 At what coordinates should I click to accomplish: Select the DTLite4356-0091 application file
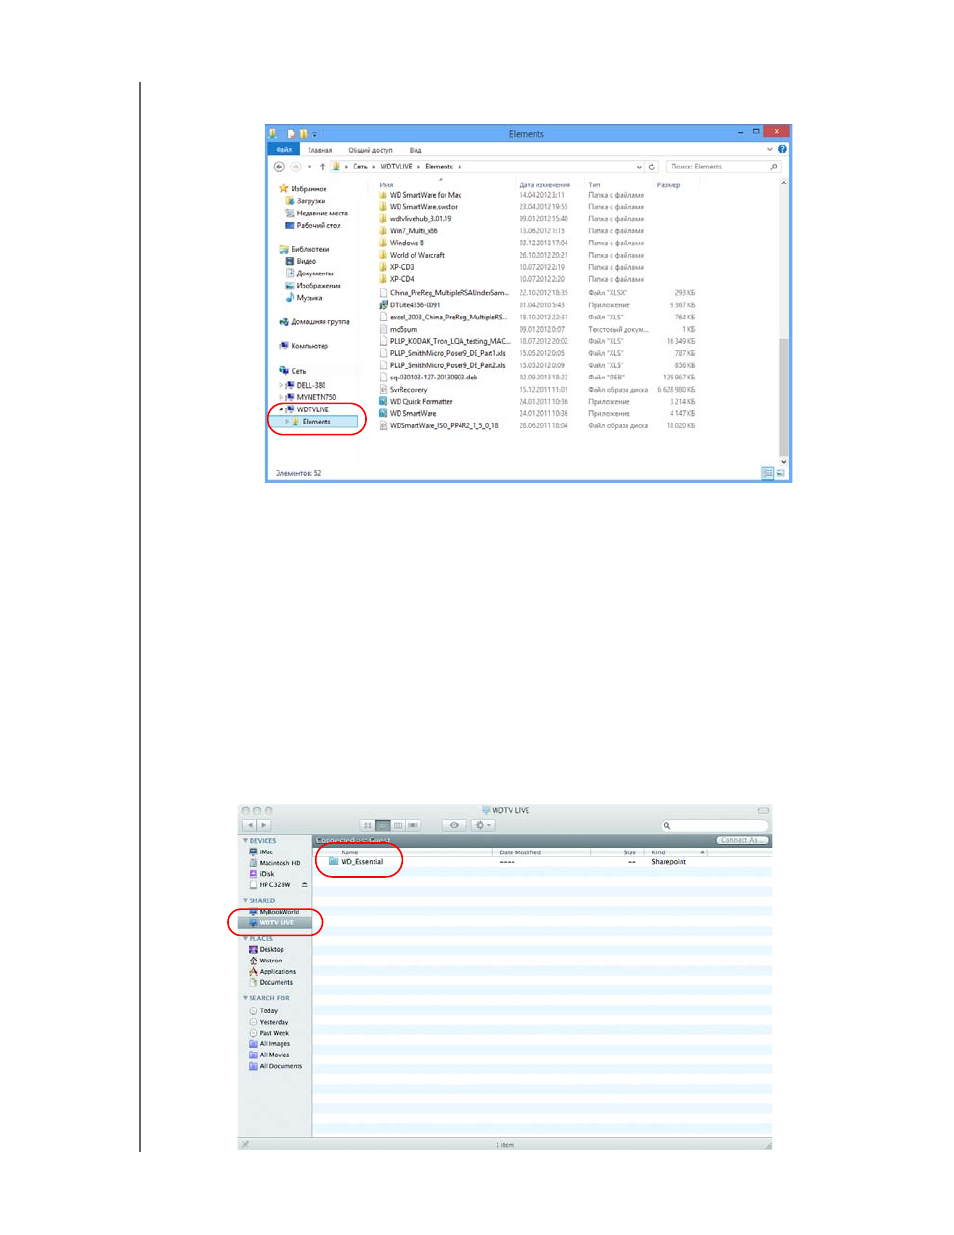tap(410, 305)
